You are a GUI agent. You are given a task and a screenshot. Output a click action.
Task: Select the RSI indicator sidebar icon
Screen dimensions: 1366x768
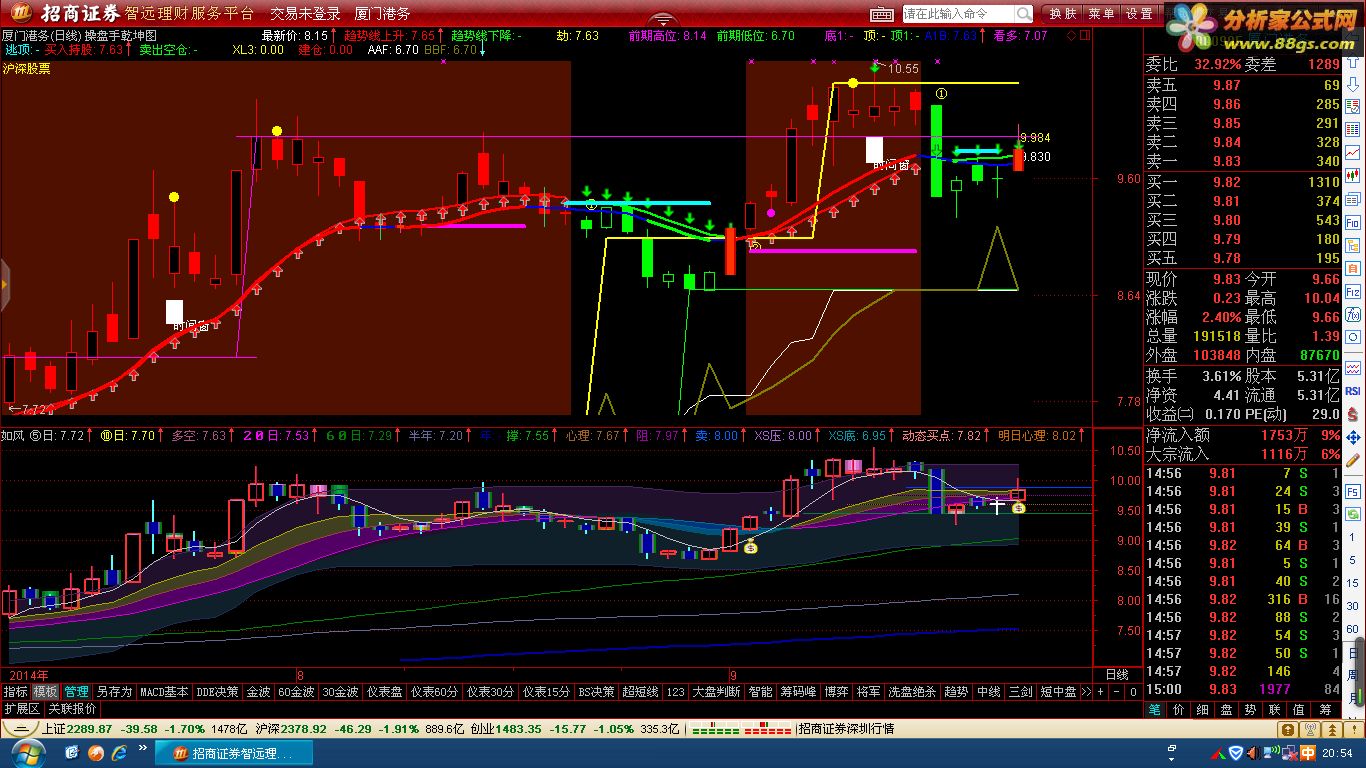coord(1353,391)
